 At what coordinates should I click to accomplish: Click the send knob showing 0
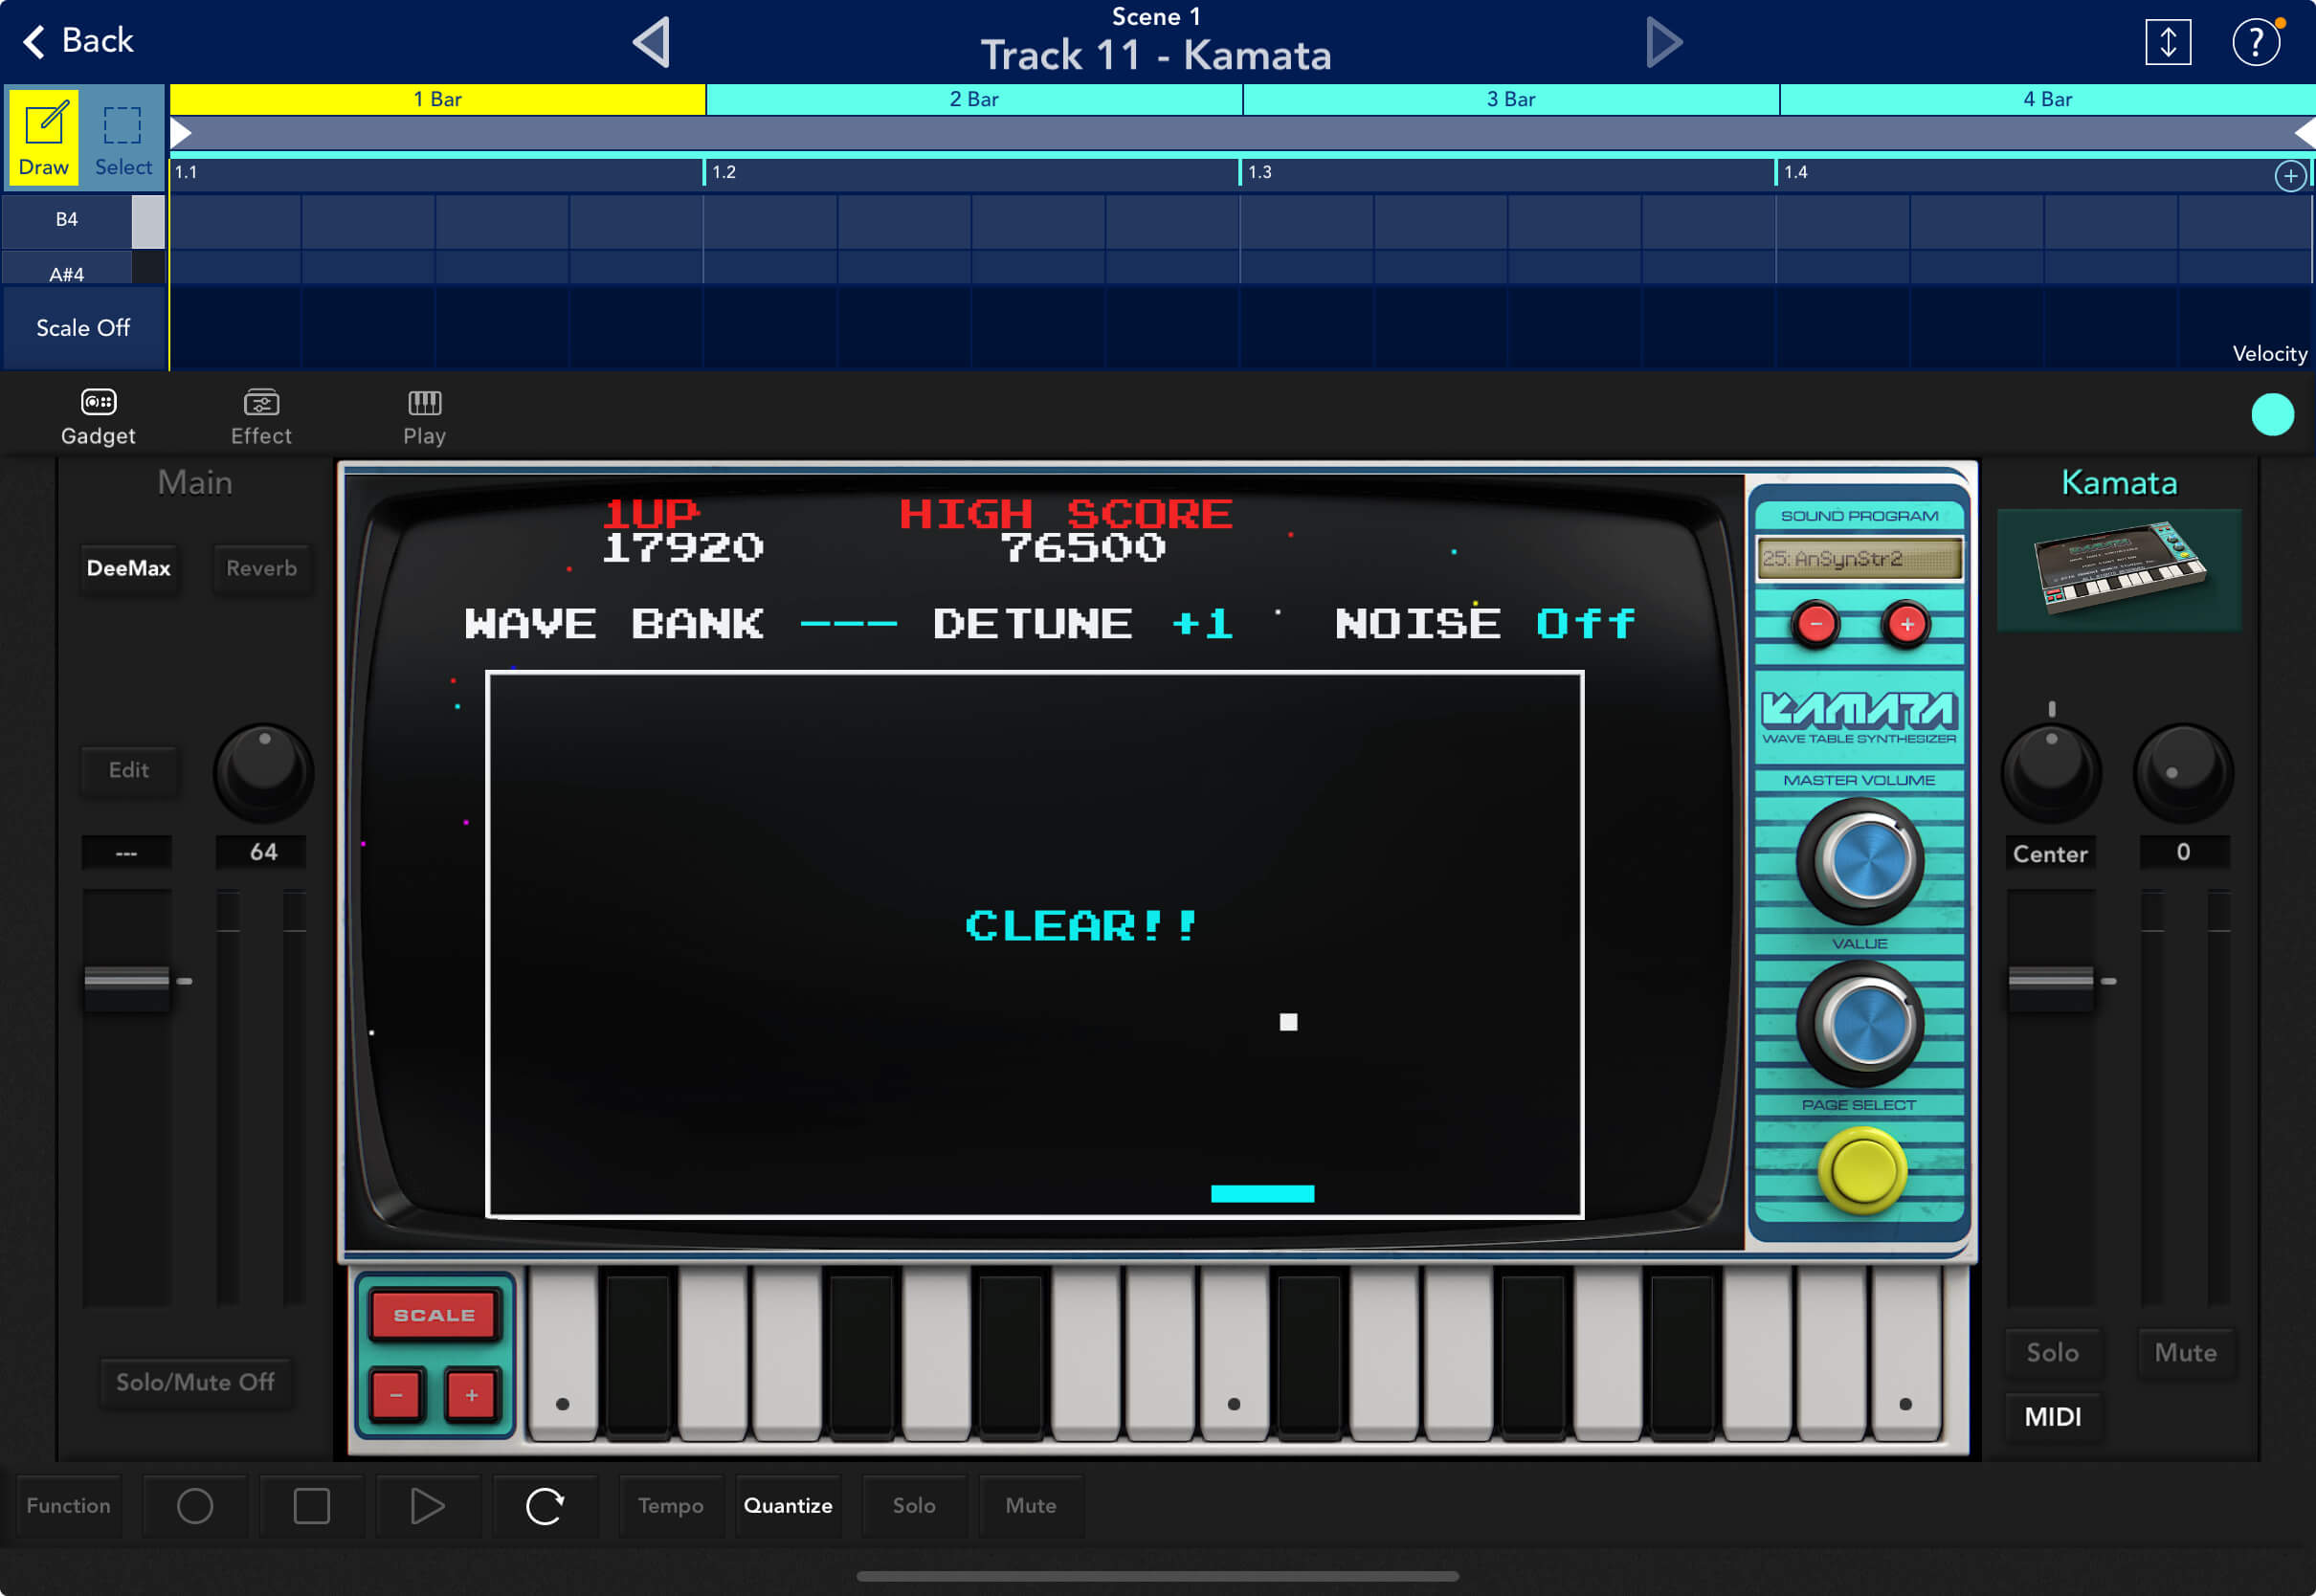point(2183,772)
